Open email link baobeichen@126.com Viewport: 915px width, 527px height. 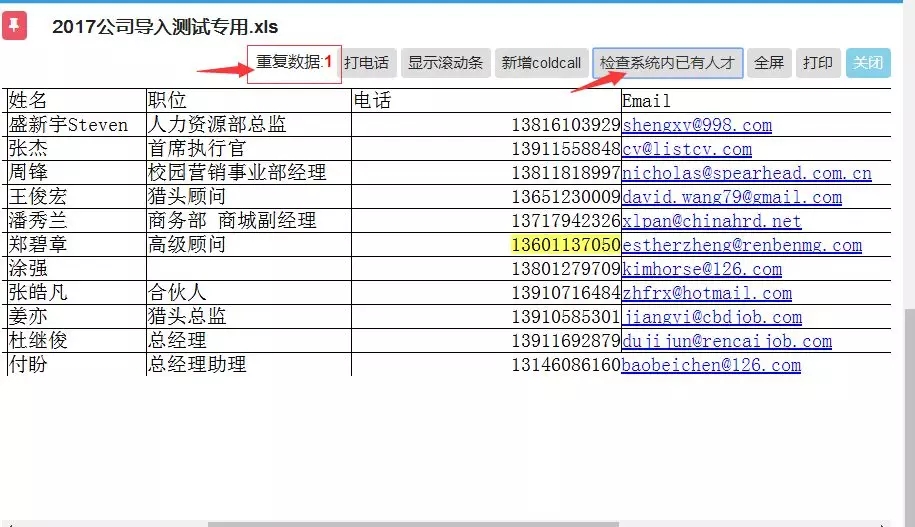[x=711, y=365]
